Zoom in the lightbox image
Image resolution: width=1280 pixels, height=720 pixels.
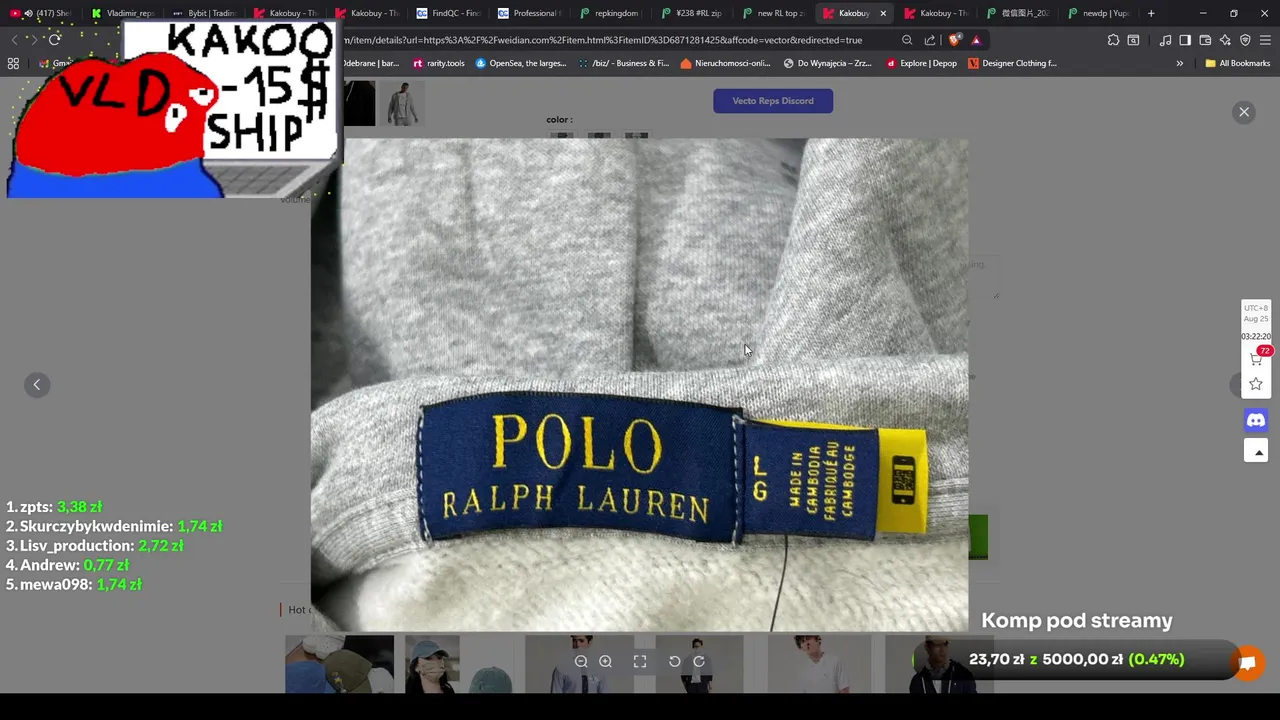pos(605,661)
